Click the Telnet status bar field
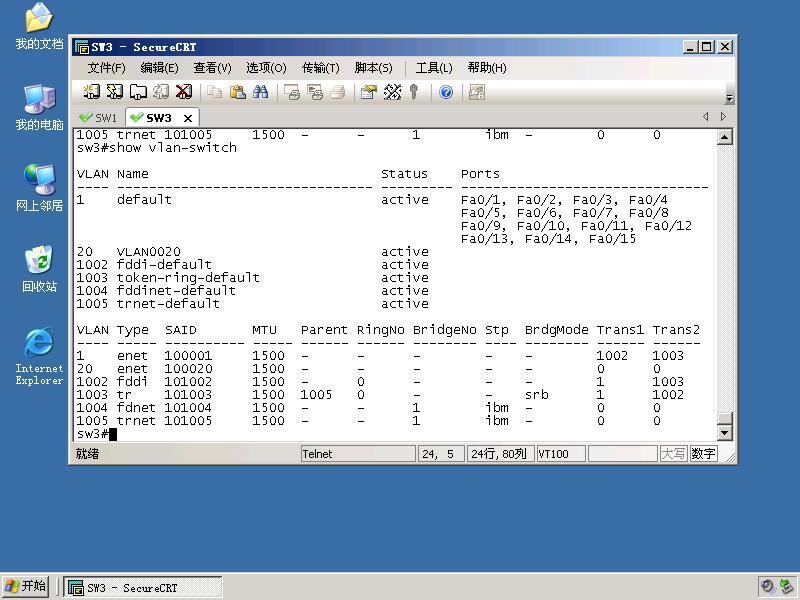Image resolution: width=800 pixels, height=600 pixels. (x=358, y=454)
